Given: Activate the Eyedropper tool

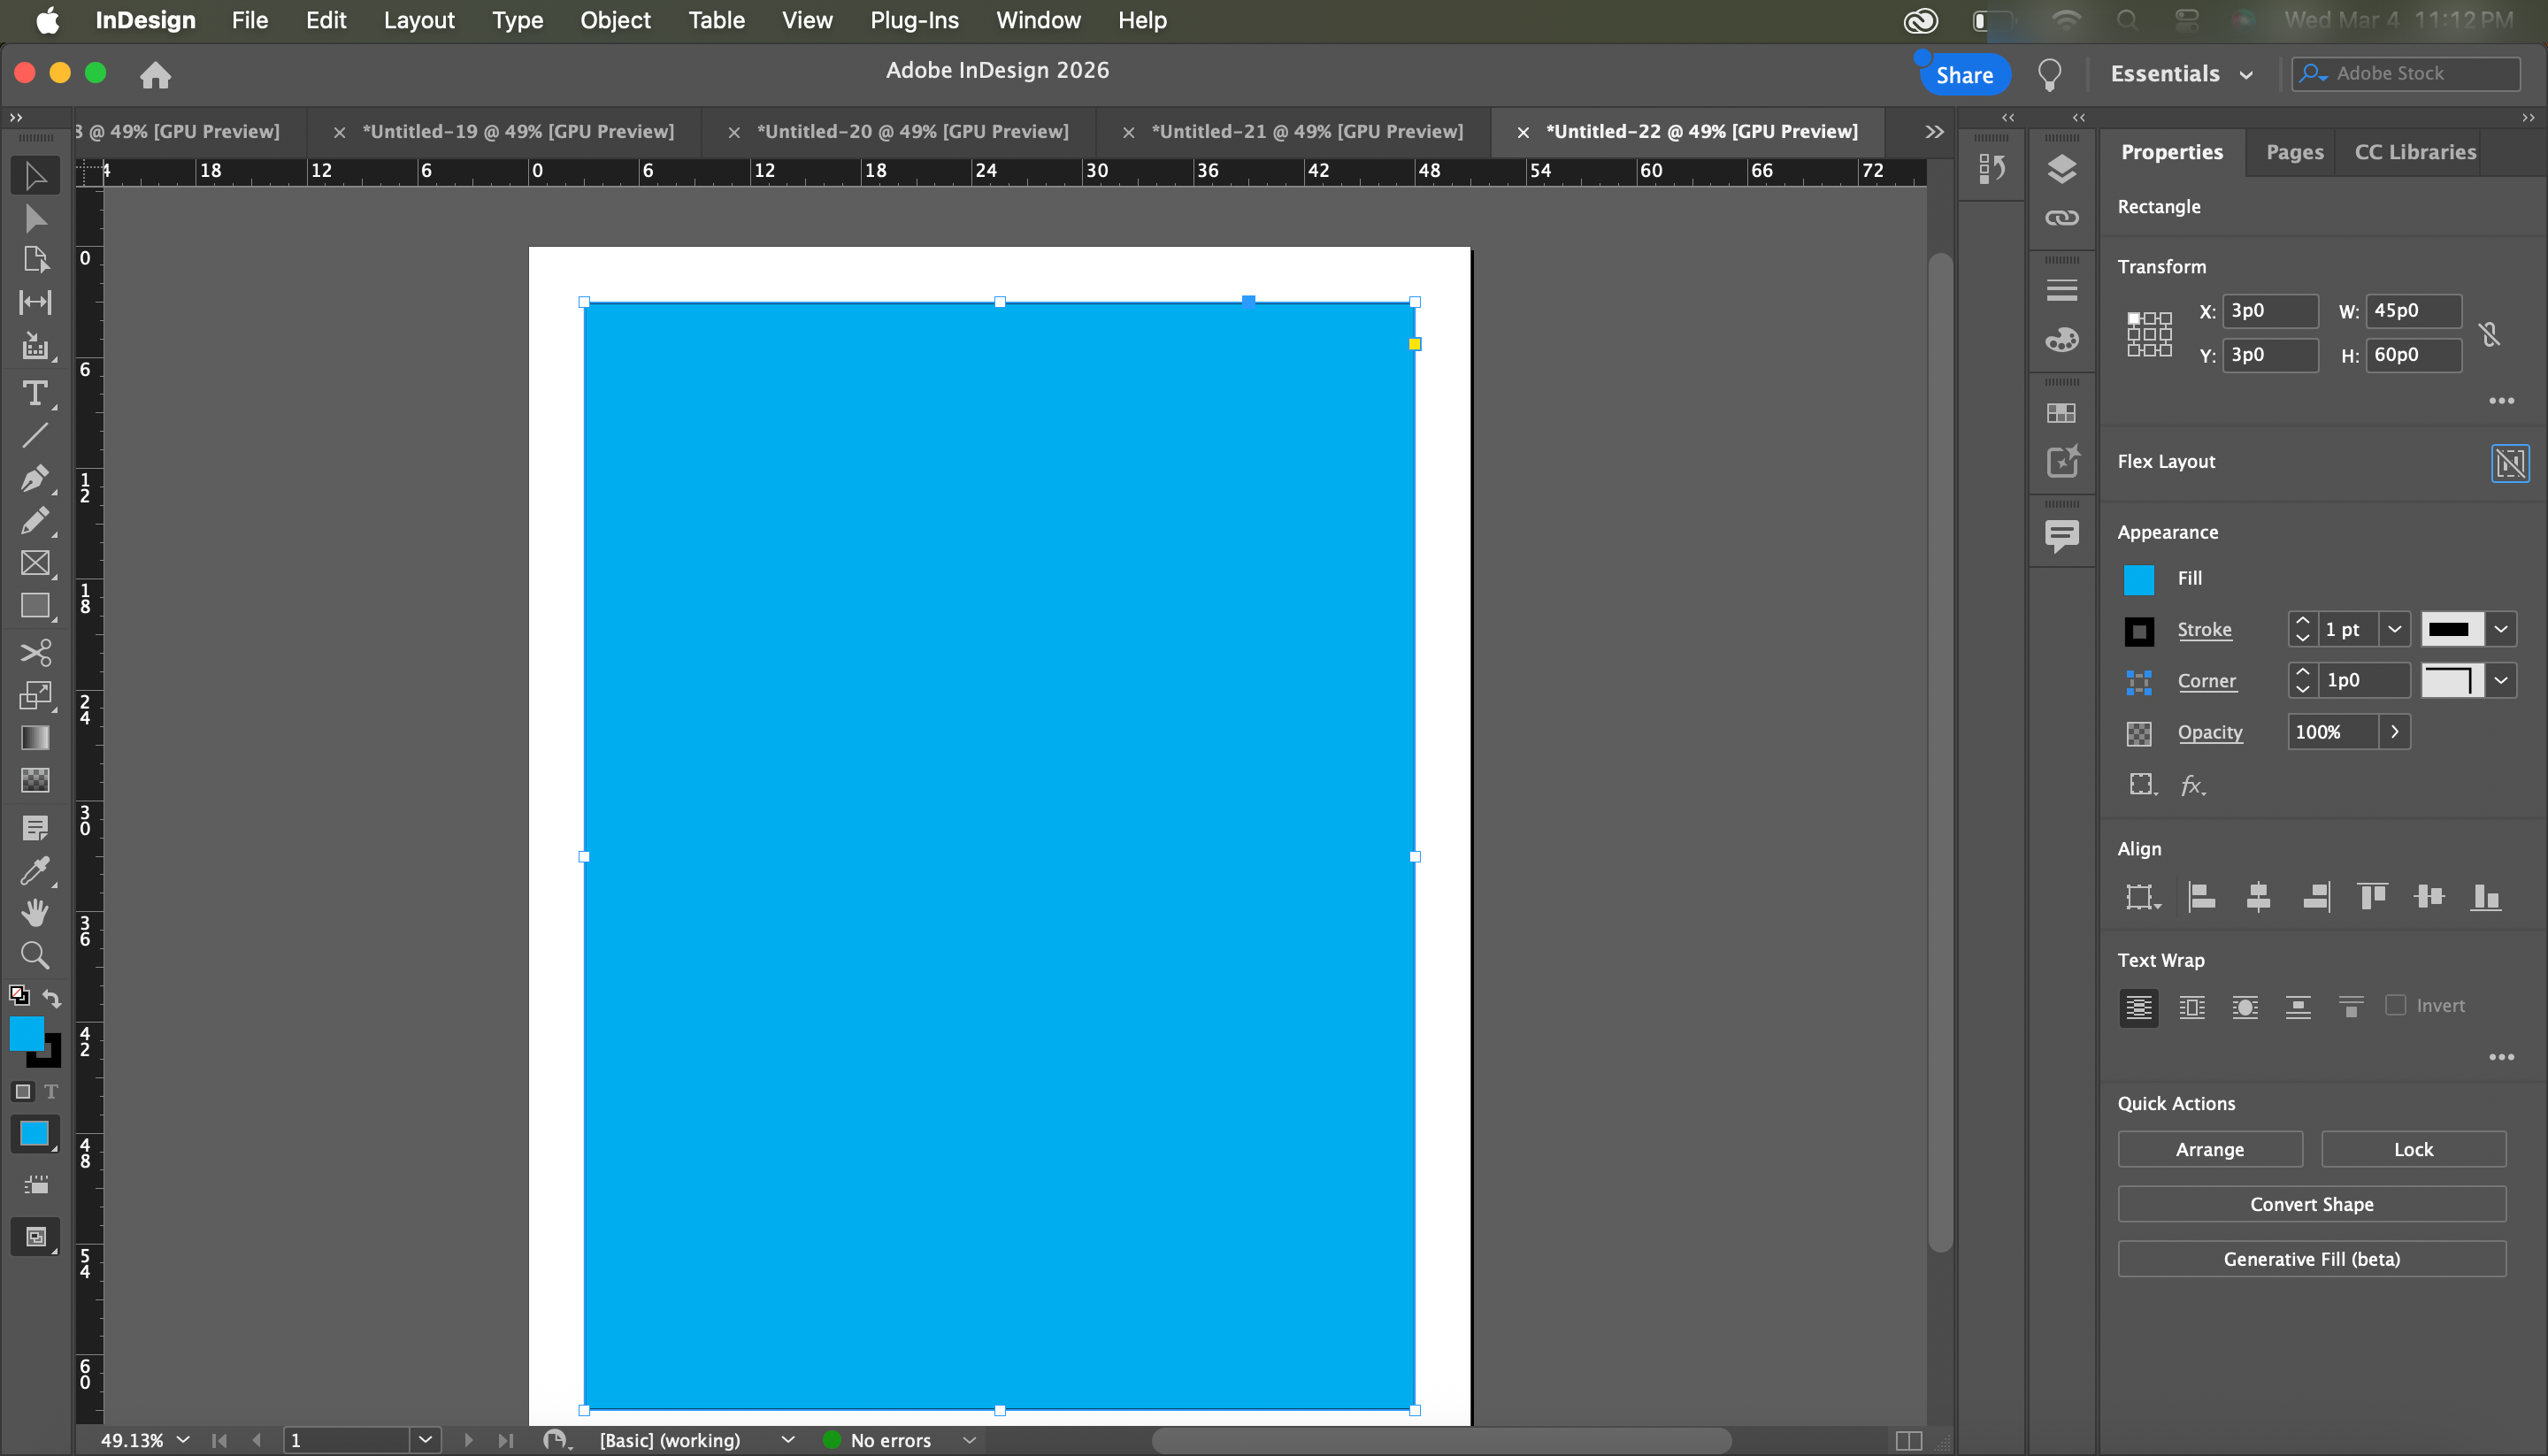Looking at the screenshot, I should pyautogui.click(x=35, y=871).
